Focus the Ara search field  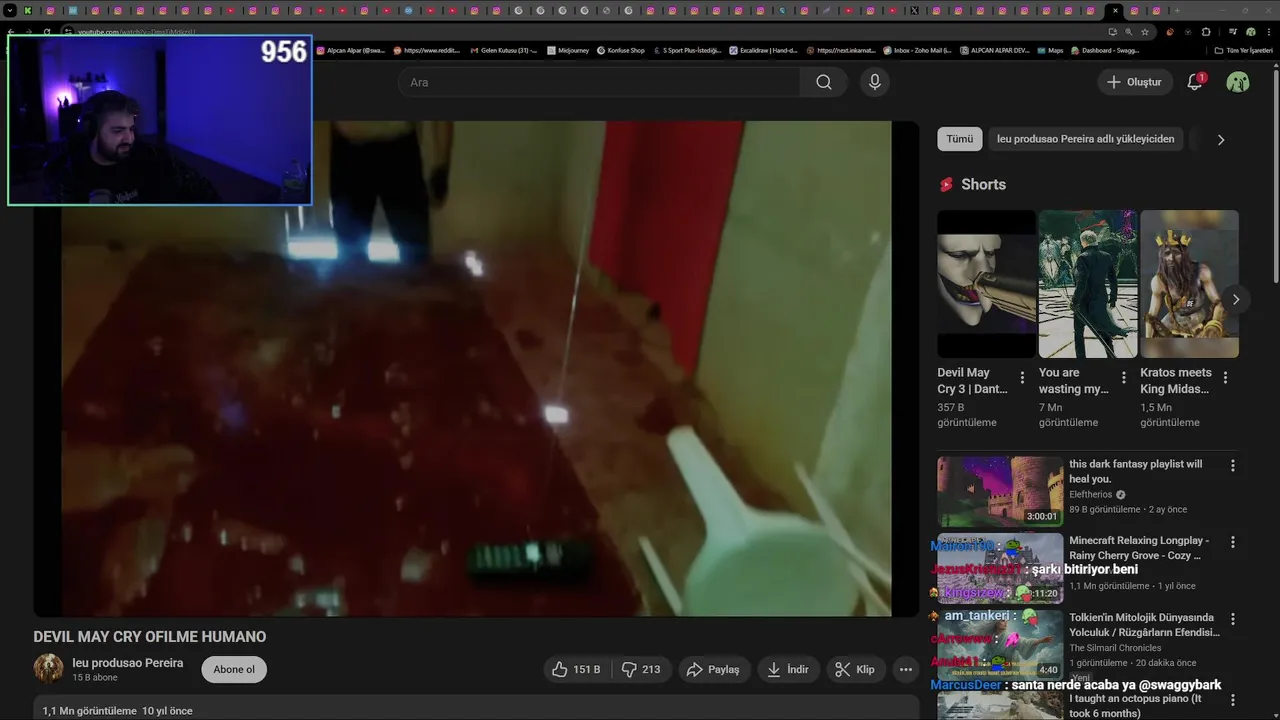coord(600,82)
